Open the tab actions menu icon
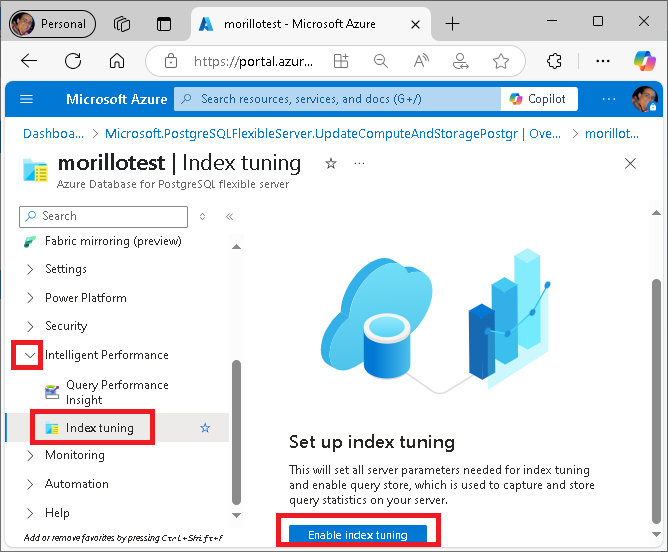 tap(164, 24)
